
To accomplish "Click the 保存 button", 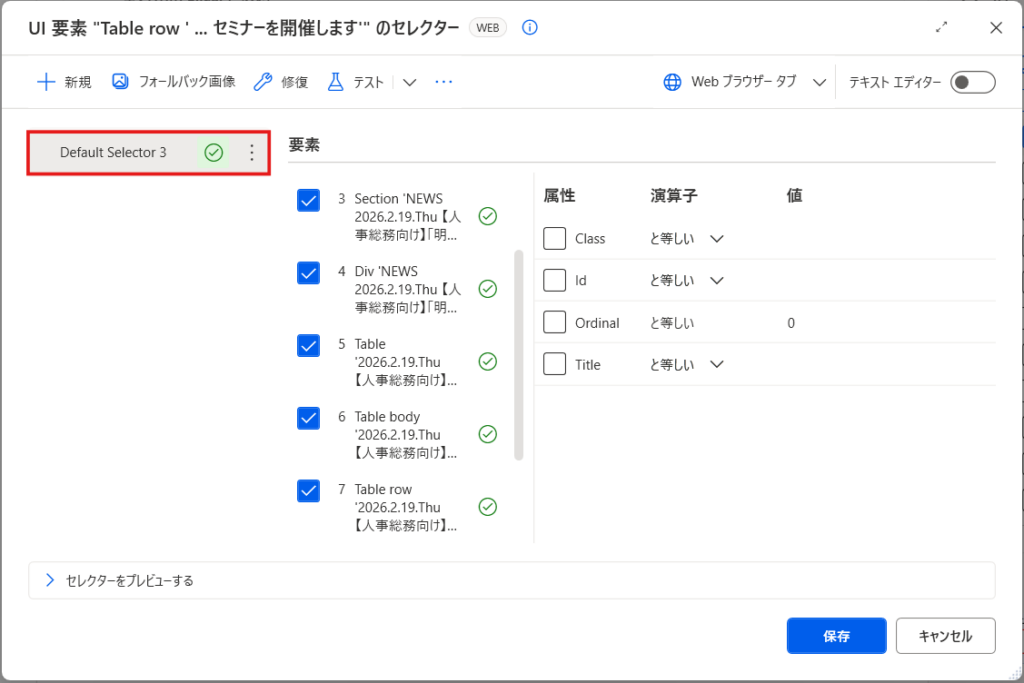I will click(x=836, y=636).
